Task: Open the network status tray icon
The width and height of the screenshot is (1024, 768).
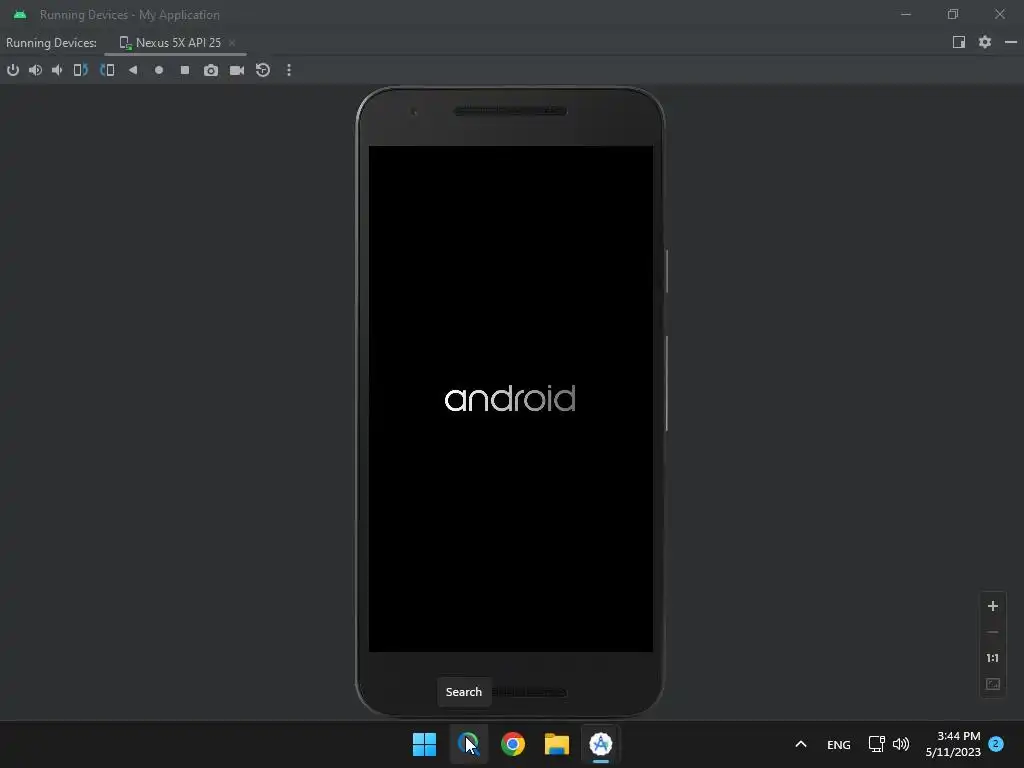Action: point(876,744)
